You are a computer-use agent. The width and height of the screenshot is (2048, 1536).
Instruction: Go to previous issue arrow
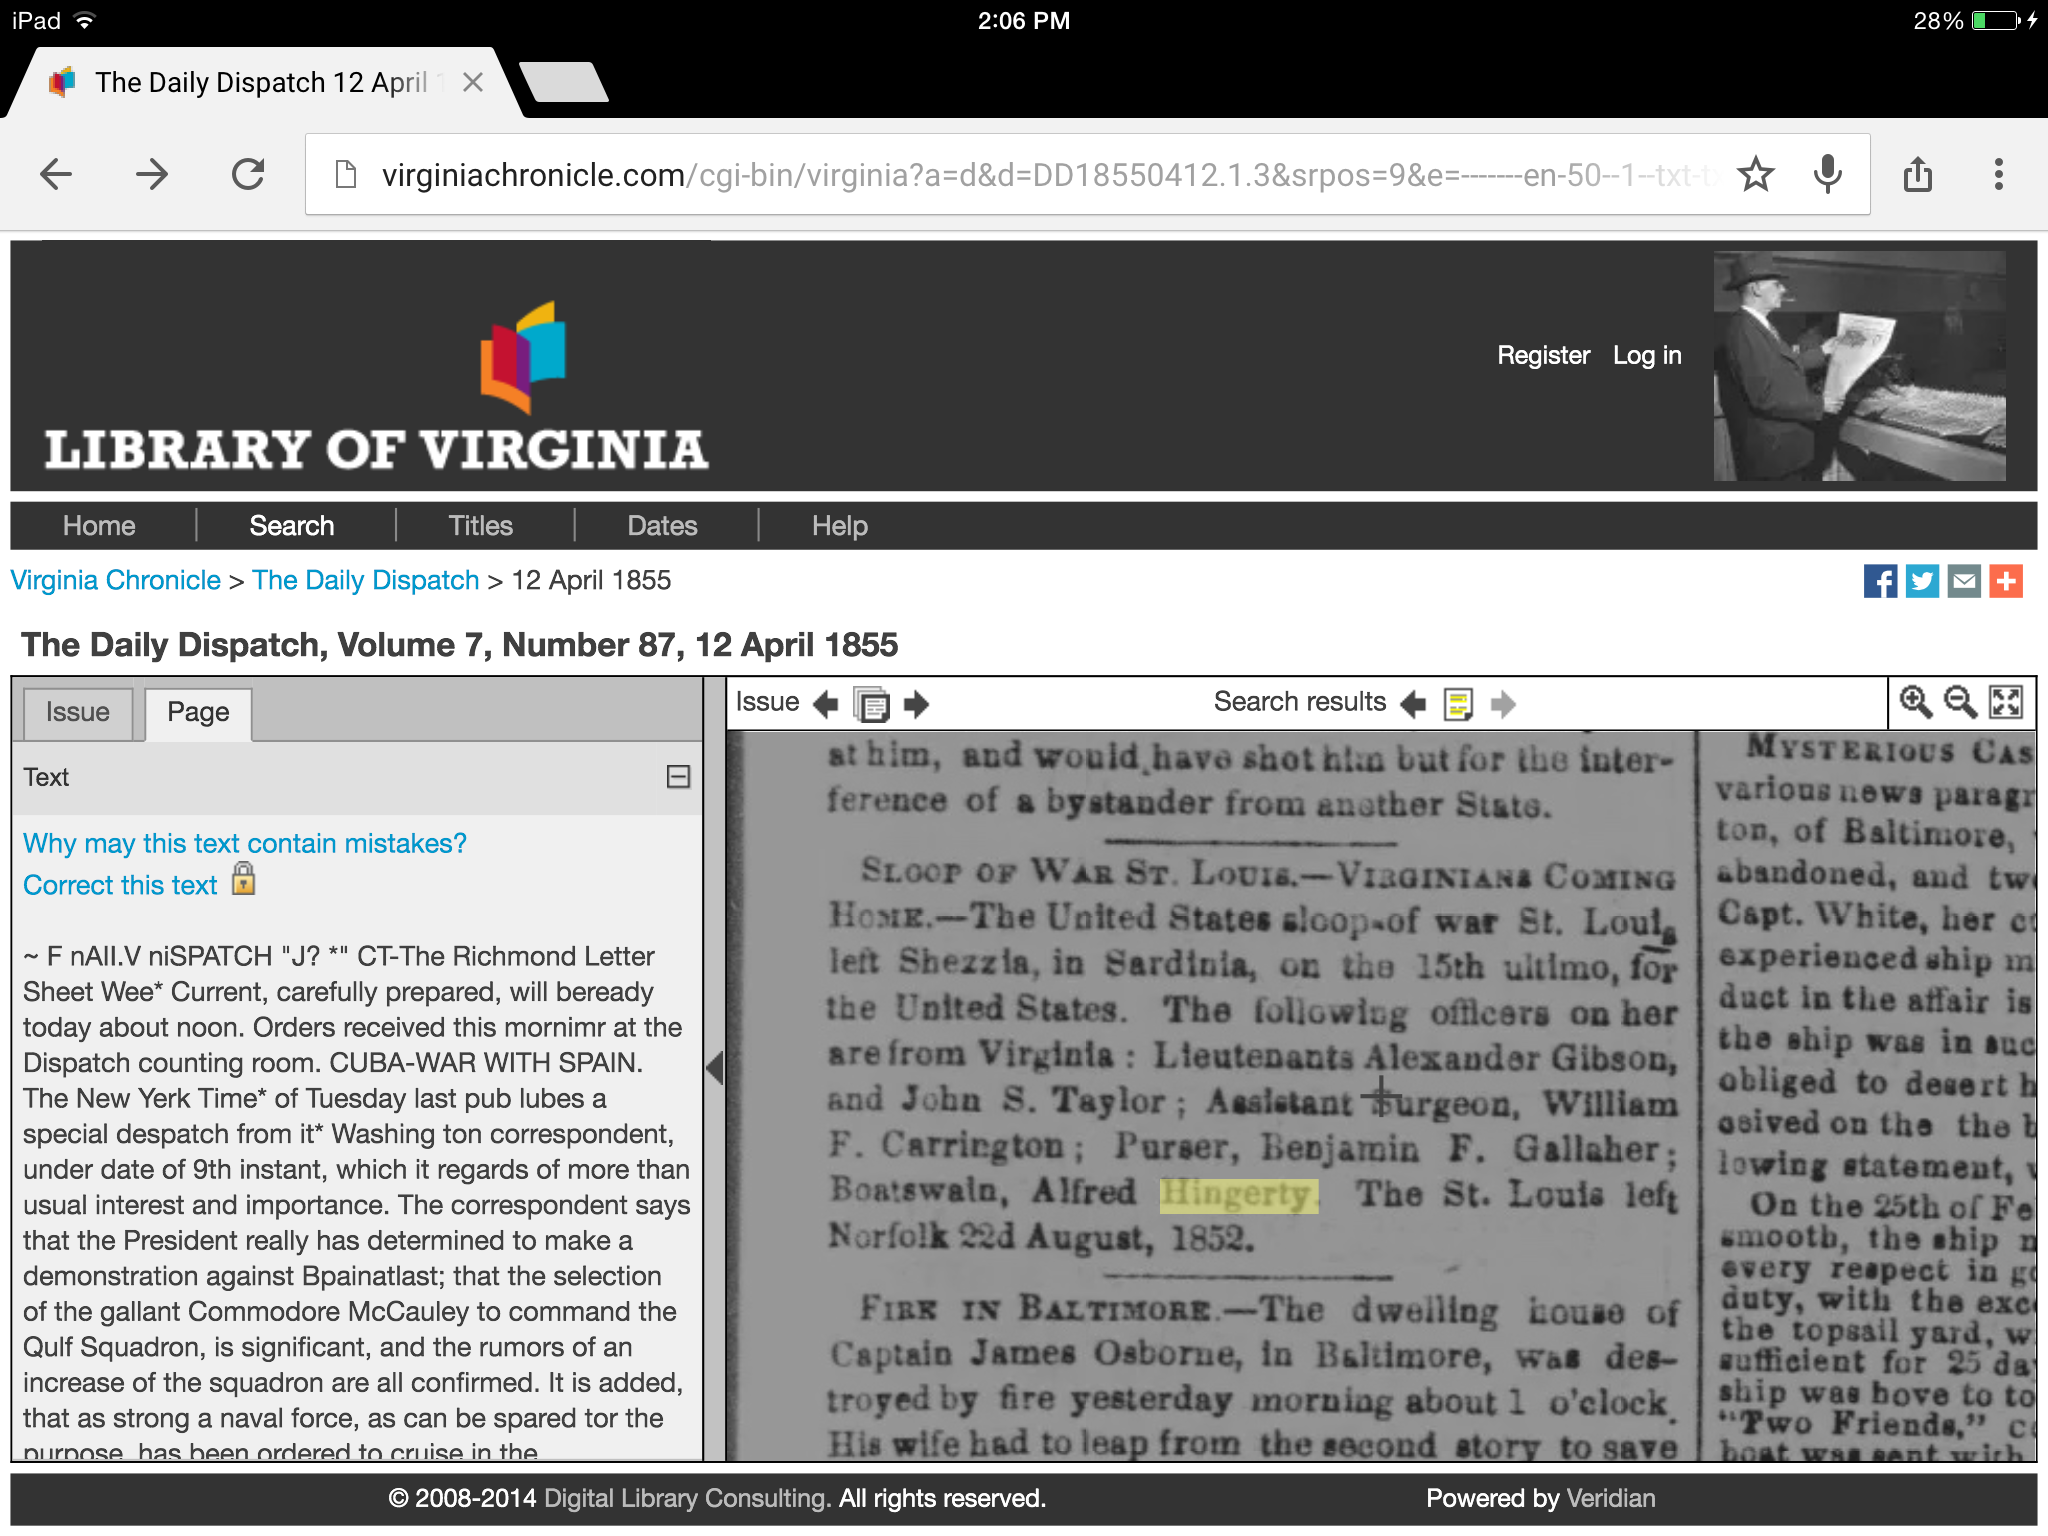coord(825,704)
